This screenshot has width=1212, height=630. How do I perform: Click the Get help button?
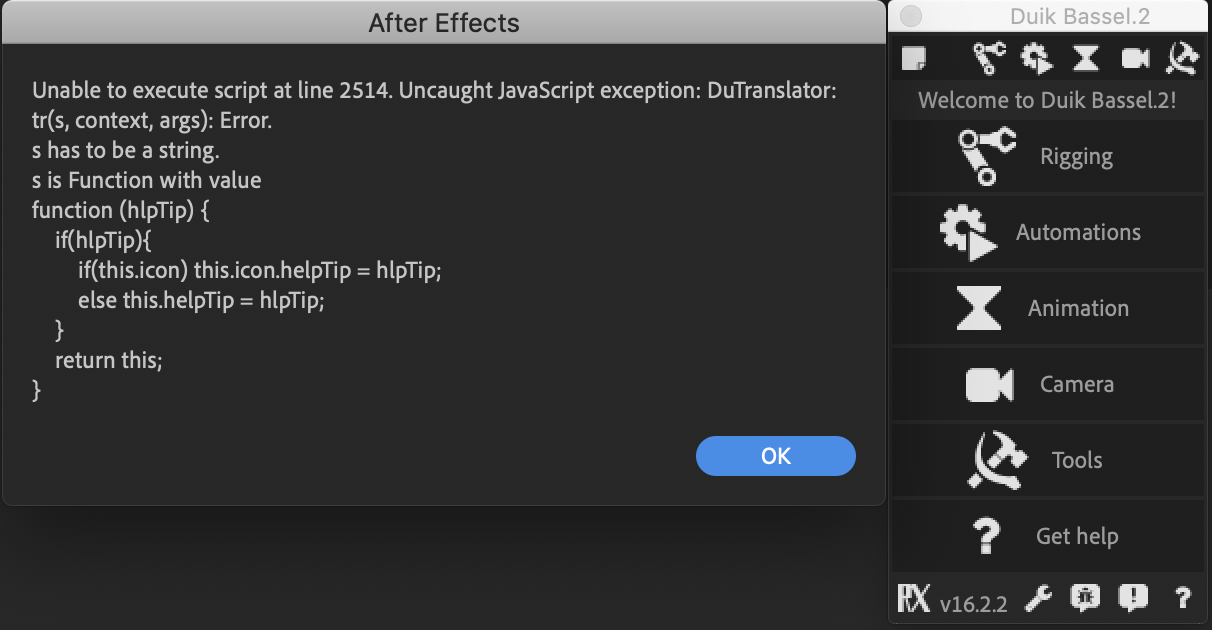tap(1047, 536)
